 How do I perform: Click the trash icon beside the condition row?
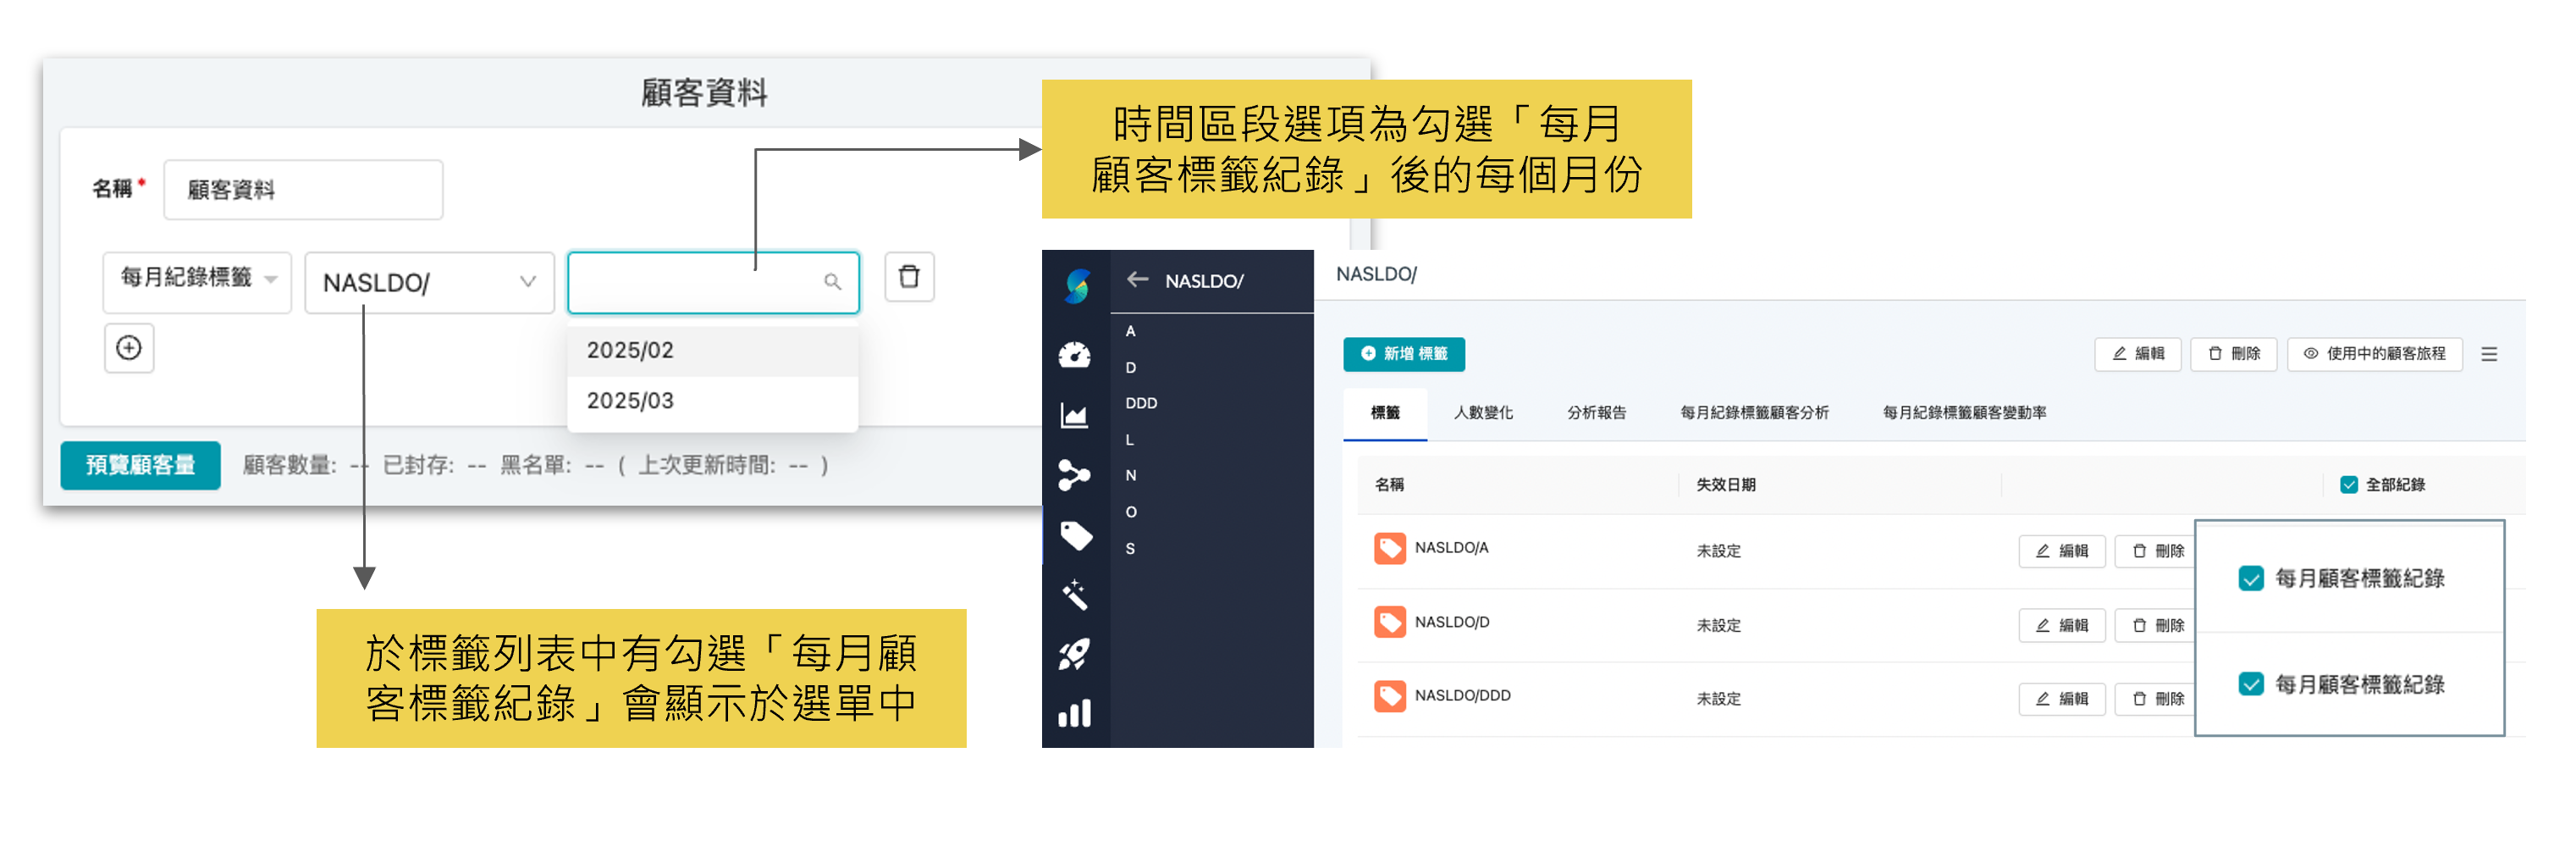pos(909,278)
